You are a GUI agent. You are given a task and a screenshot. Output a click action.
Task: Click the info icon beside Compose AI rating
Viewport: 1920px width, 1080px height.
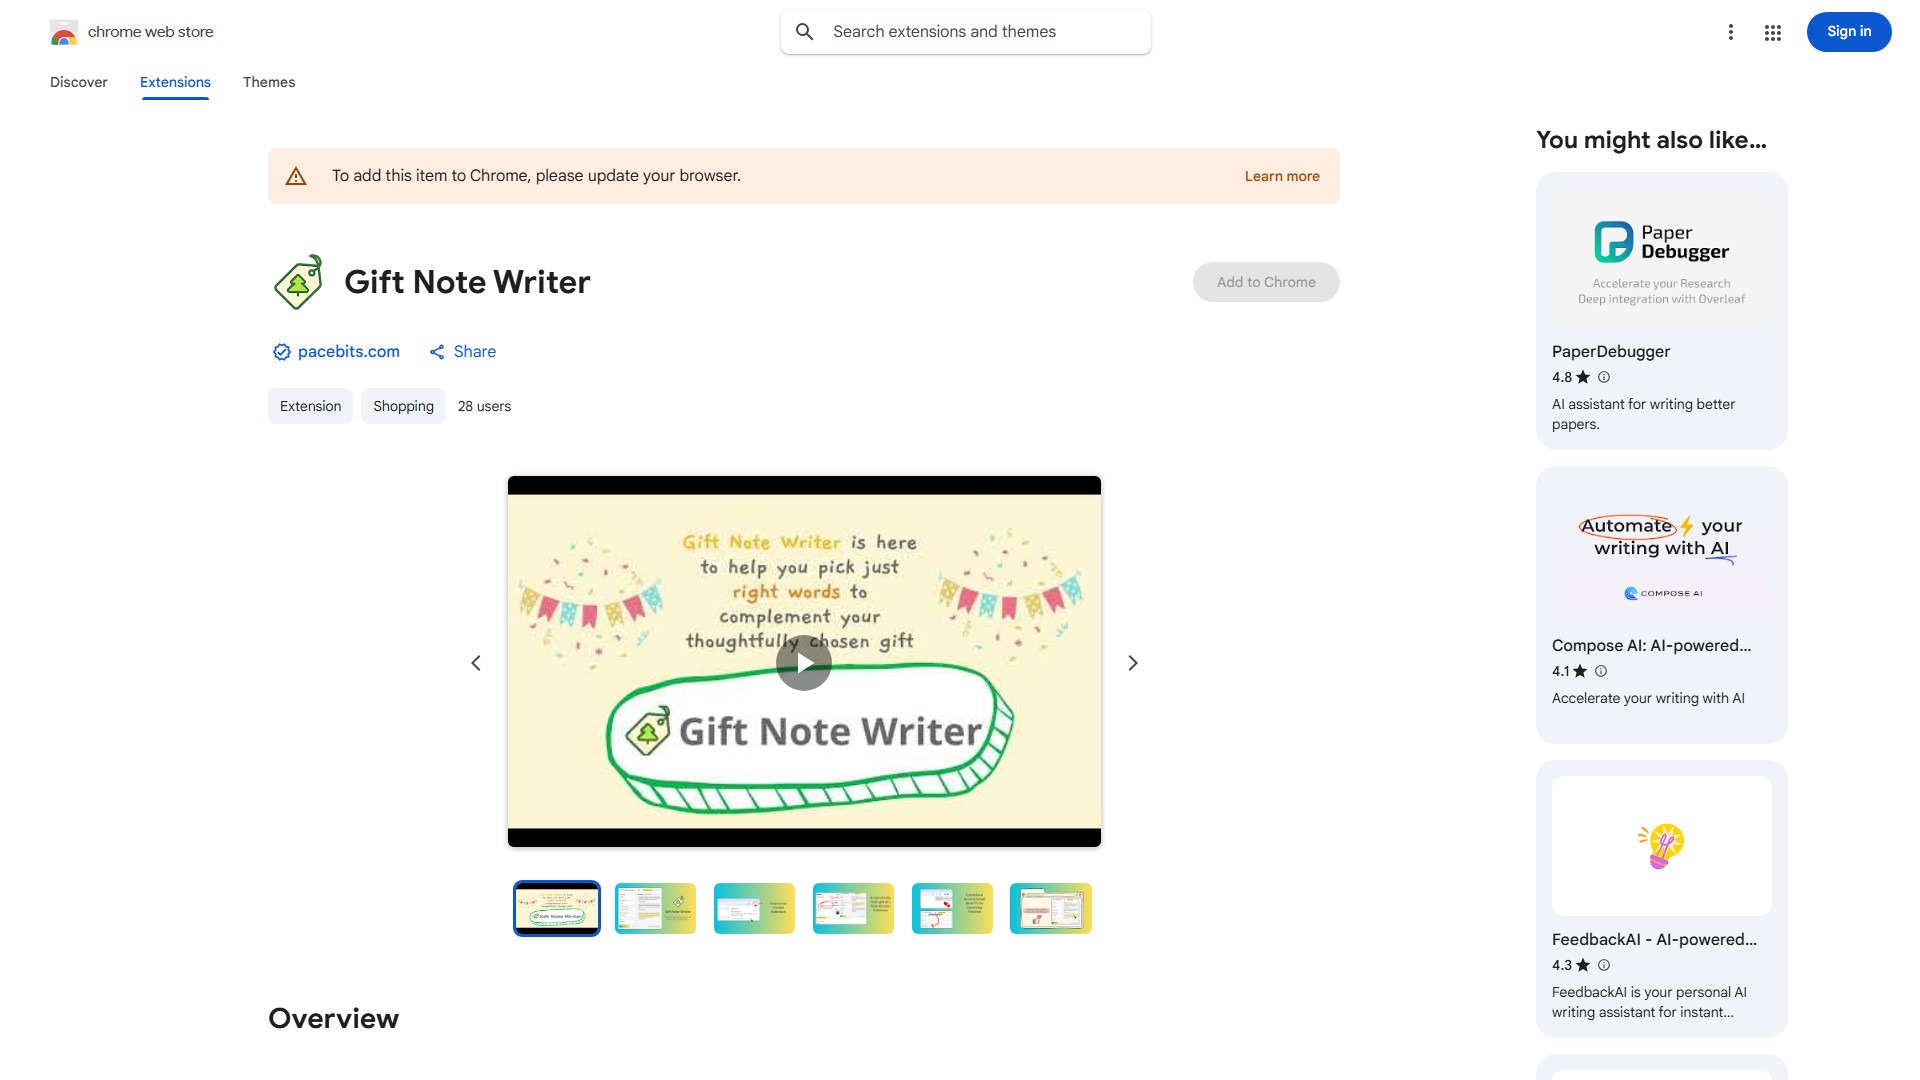1600,671
